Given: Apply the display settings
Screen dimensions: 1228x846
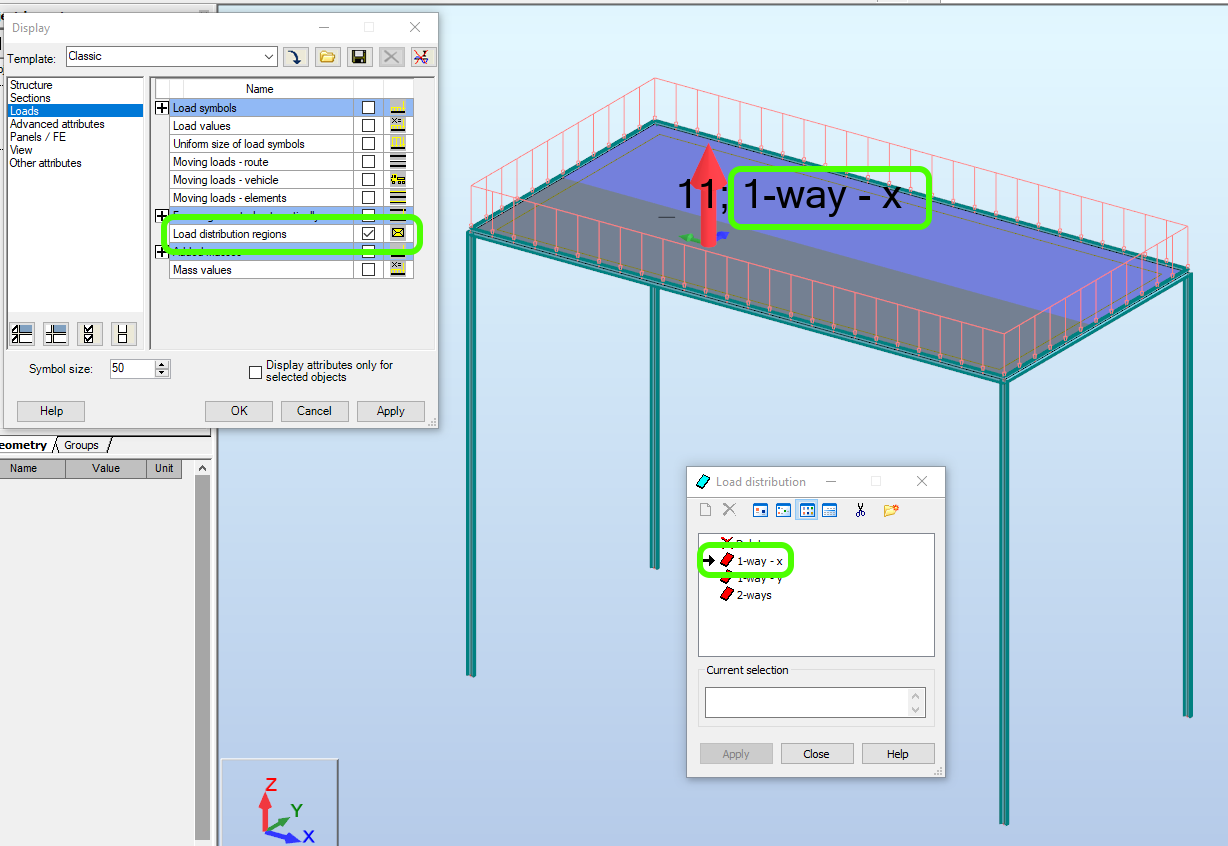Looking at the screenshot, I should (x=390, y=410).
